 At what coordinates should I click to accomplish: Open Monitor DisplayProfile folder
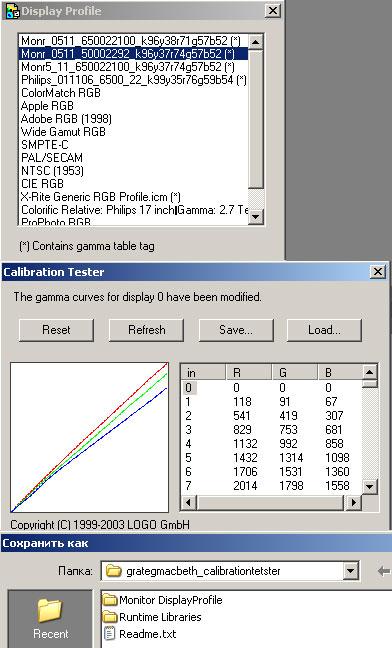click(162, 600)
